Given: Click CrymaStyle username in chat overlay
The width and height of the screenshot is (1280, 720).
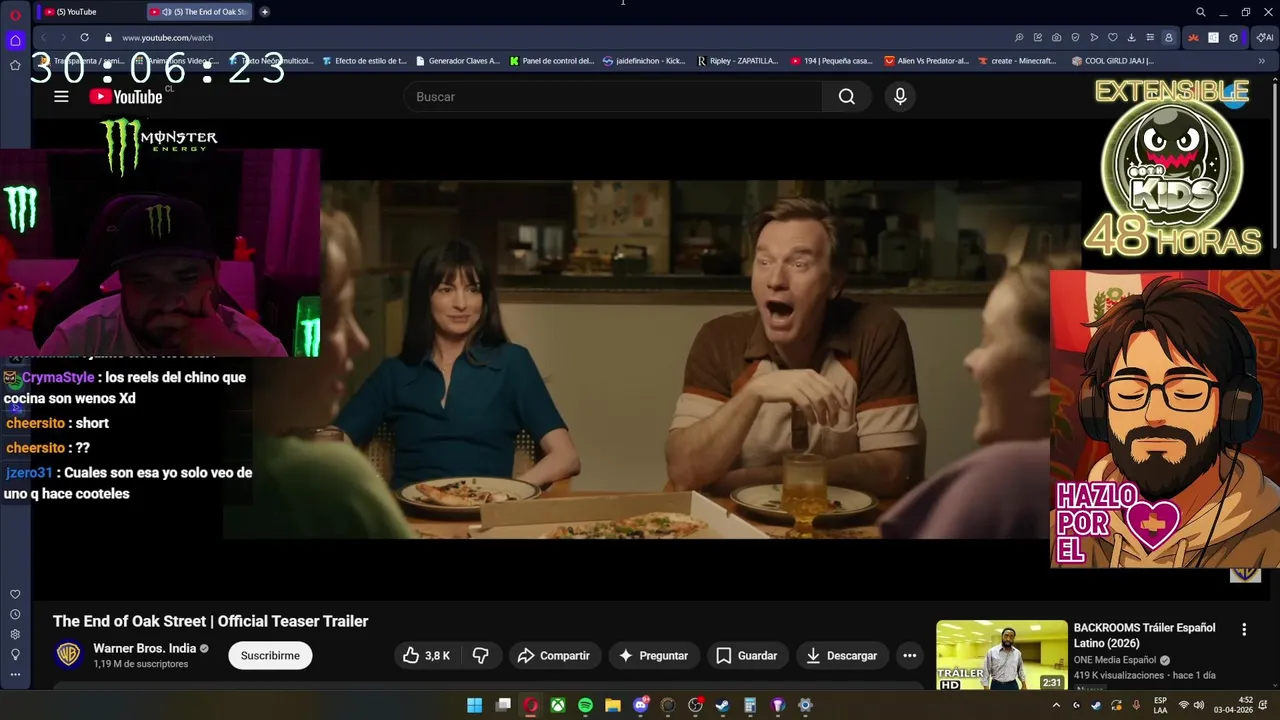Looking at the screenshot, I should 58,378.
